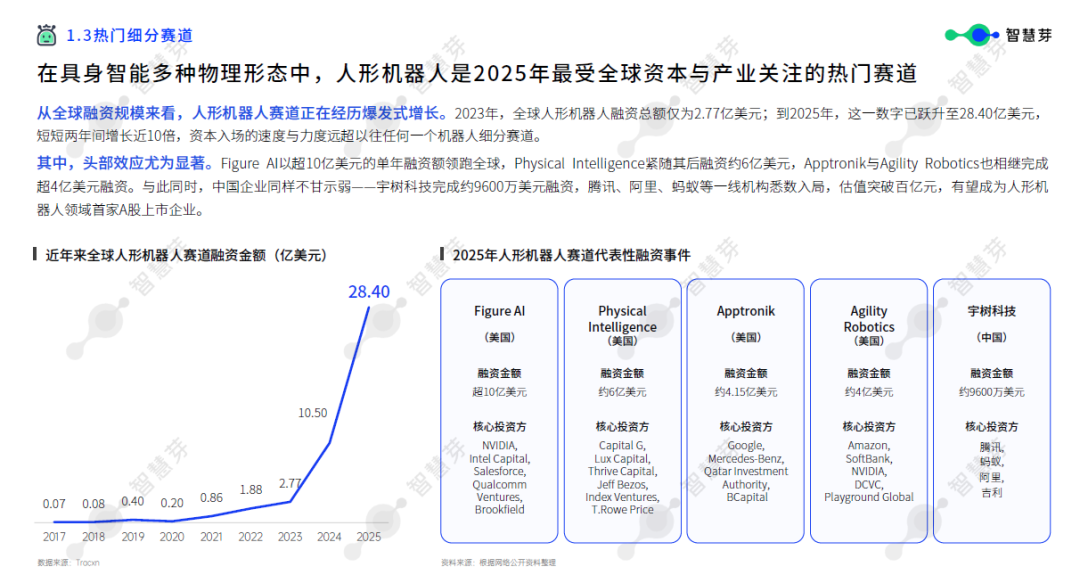Click Jeff Bezos investor entry
1080x575 pixels.
(622, 484)
